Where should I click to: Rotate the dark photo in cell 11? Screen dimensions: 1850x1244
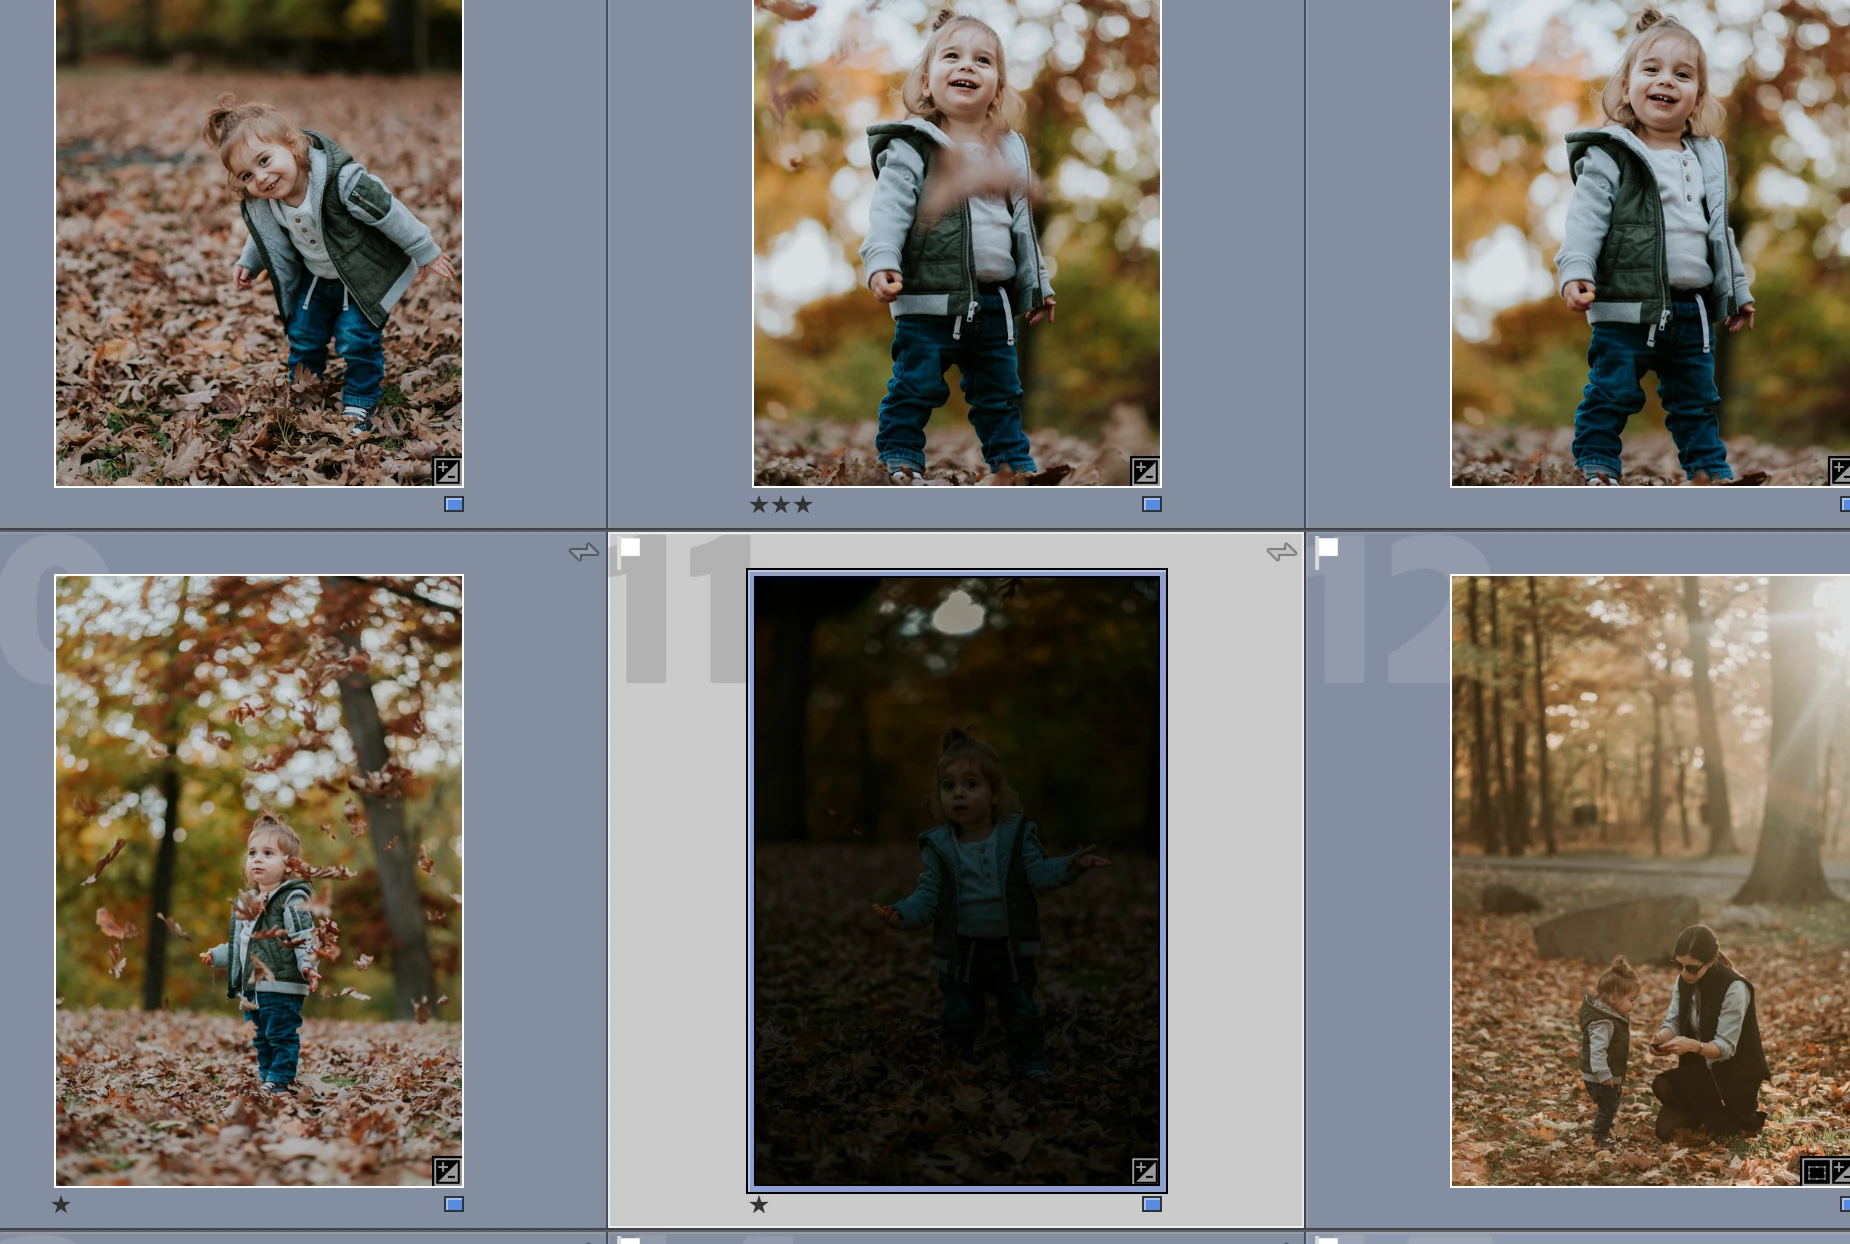pos(1282,552)
